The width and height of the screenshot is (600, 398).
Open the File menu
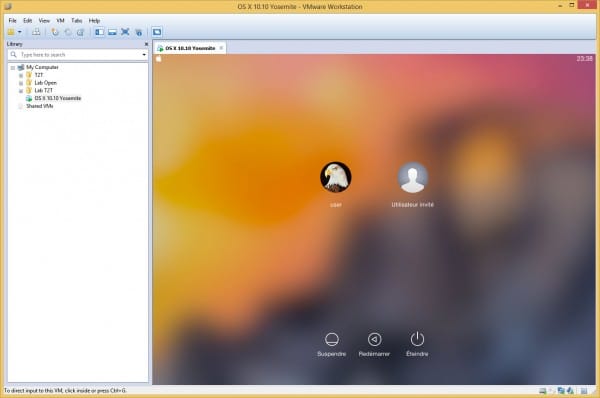(x=13, y=20)
